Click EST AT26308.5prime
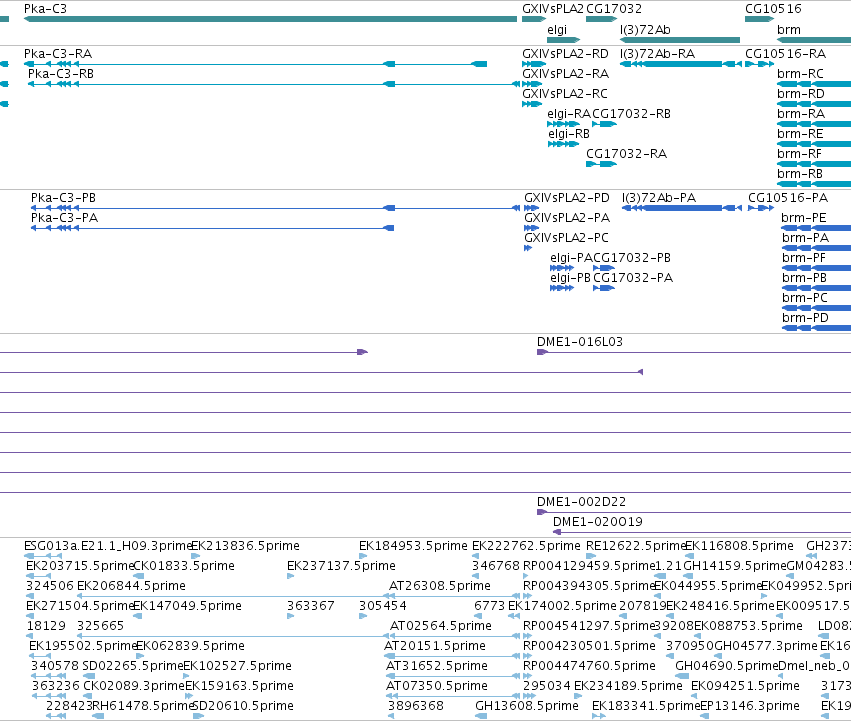 coord(454,596)
